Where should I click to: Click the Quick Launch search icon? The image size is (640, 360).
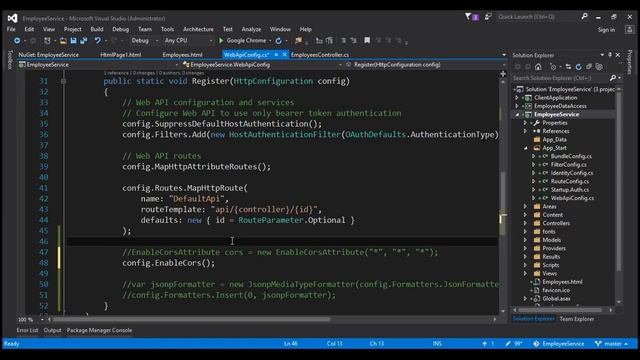coord(584,16)
